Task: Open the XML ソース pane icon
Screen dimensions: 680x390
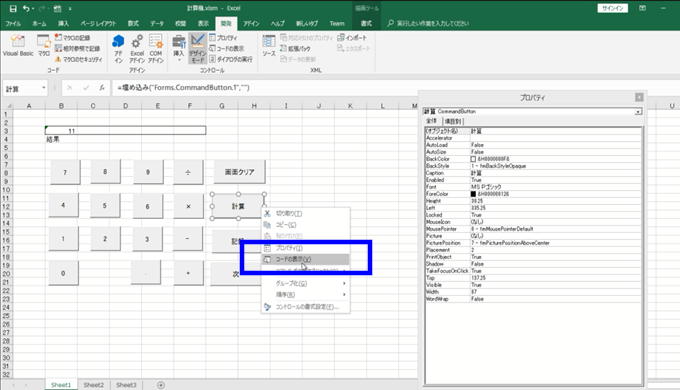Action: pos(269,46)
